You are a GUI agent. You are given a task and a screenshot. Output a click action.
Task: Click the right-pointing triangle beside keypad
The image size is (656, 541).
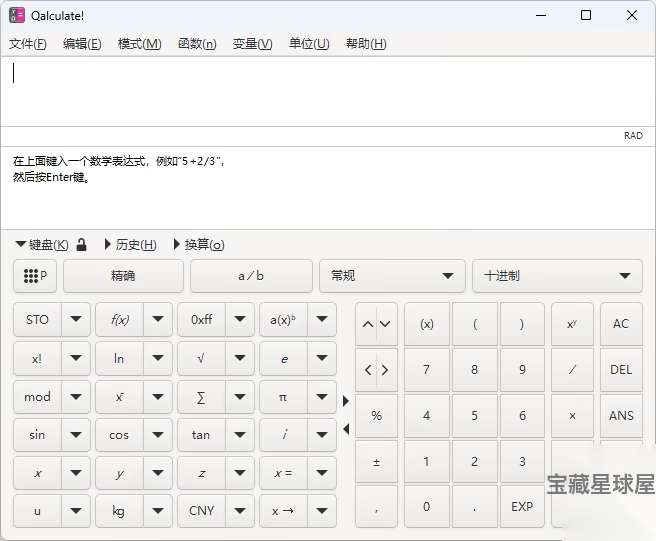346,401
